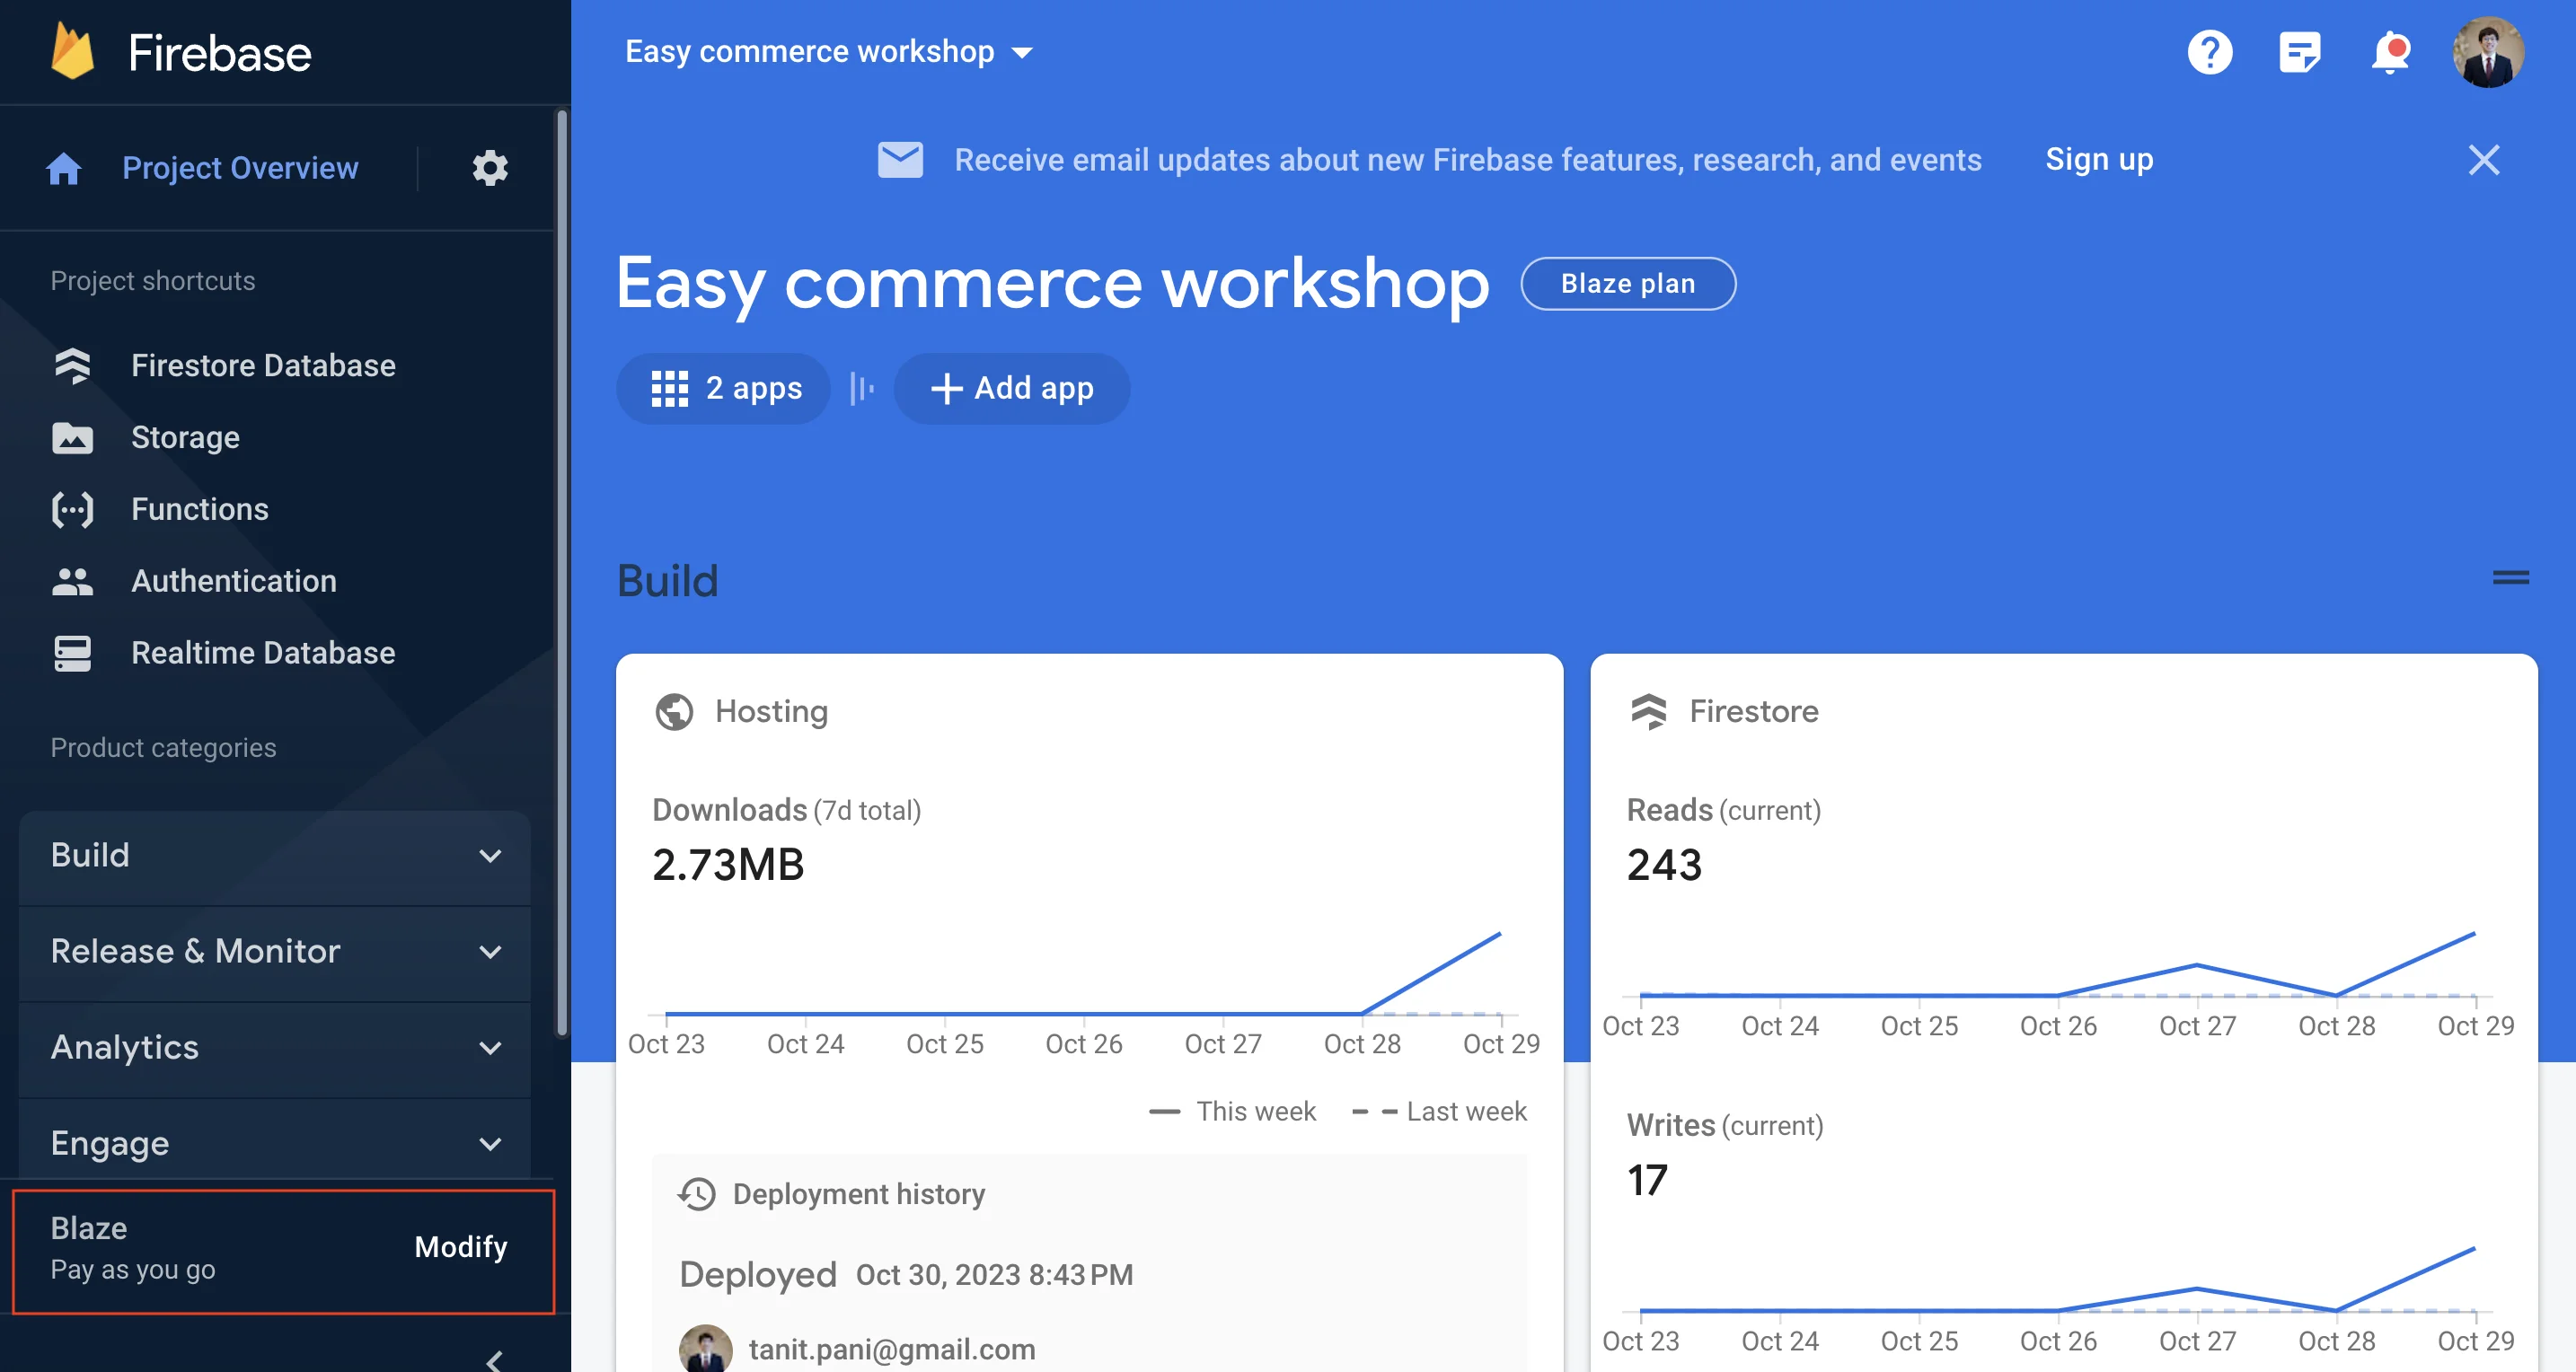Click the This week chart legend
2576x1372 pixels.
pyautogui.click(x=1232, y=1112)
